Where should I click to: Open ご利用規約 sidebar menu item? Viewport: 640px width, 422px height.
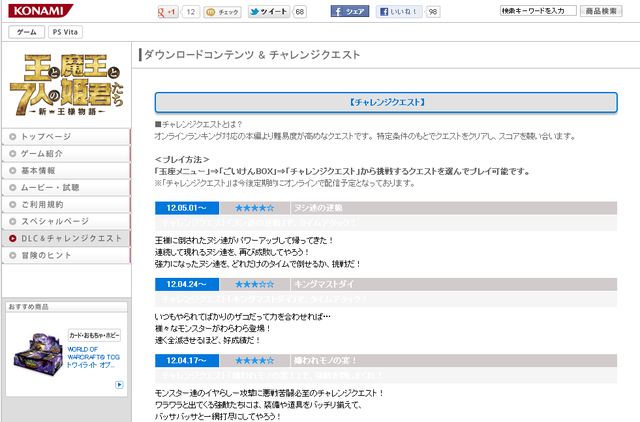(x=66, y=204)
